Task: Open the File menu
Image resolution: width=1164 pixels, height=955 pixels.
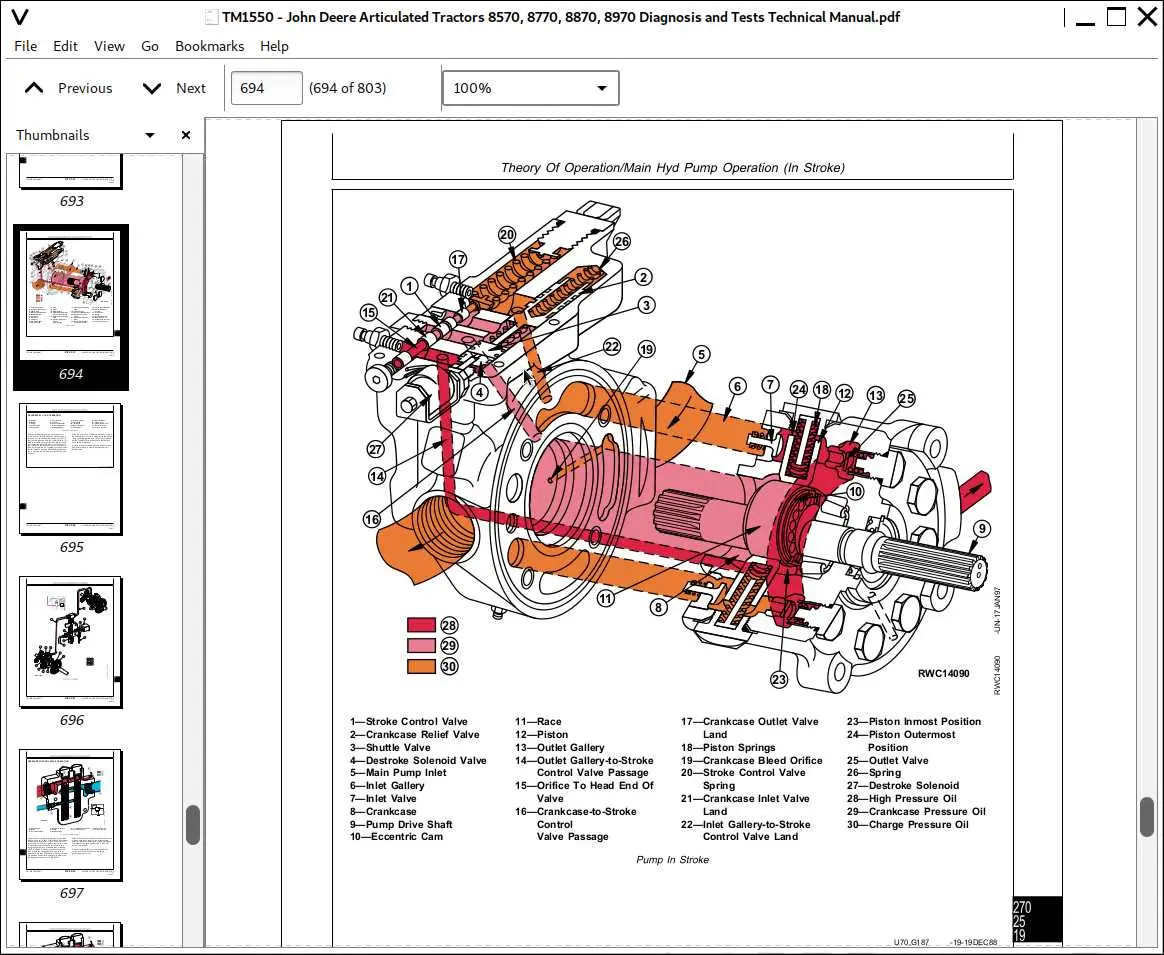Action: (25, 46)
